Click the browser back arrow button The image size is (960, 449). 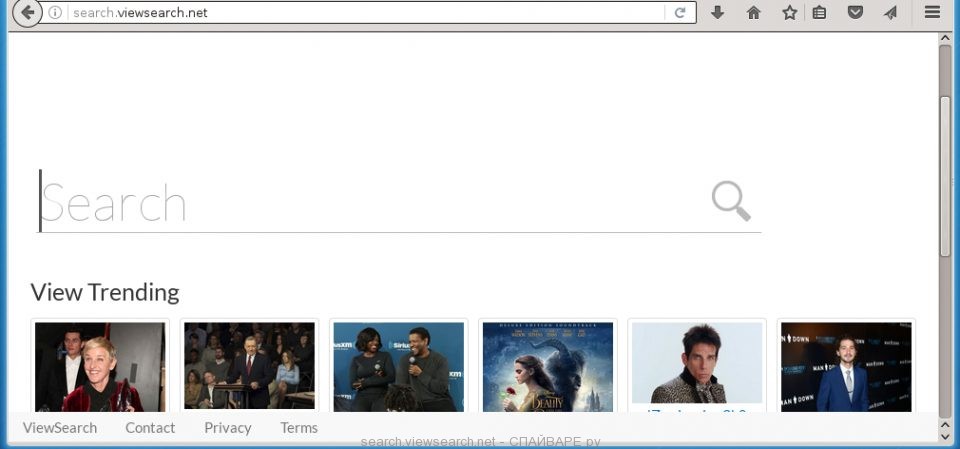tap(27, 13)
